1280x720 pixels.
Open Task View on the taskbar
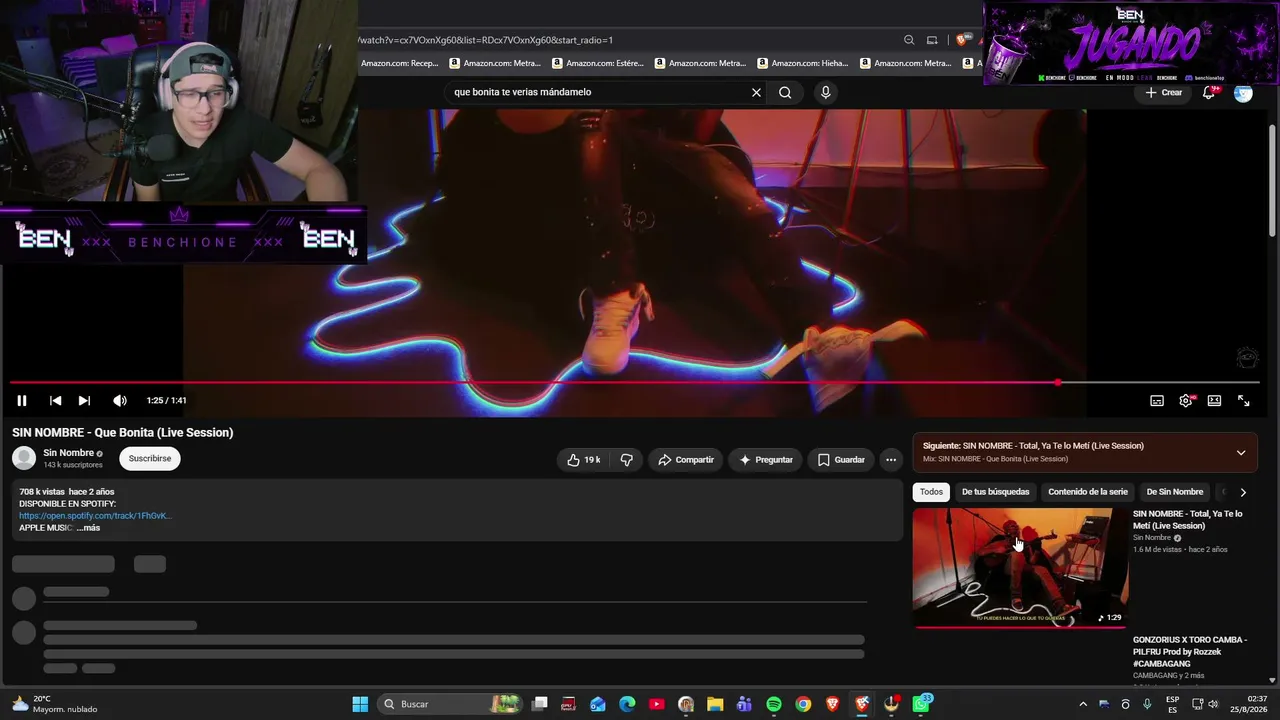tap(540, 704)
